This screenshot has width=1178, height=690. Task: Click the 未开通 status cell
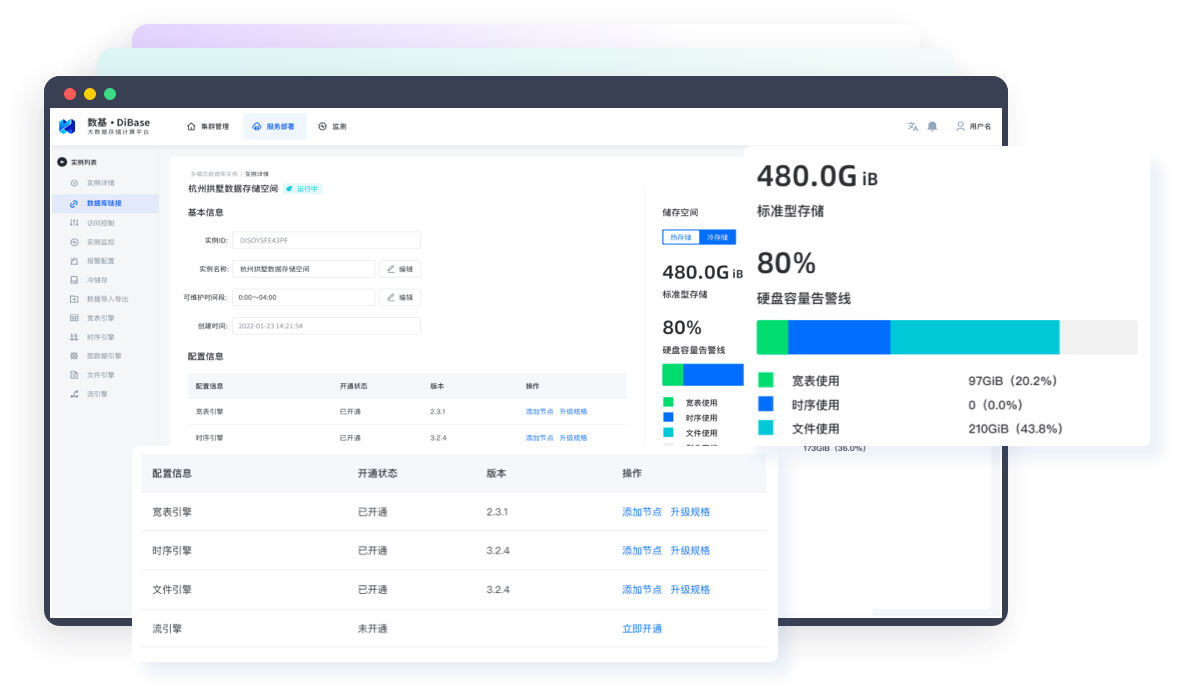[x=373, y=628]
